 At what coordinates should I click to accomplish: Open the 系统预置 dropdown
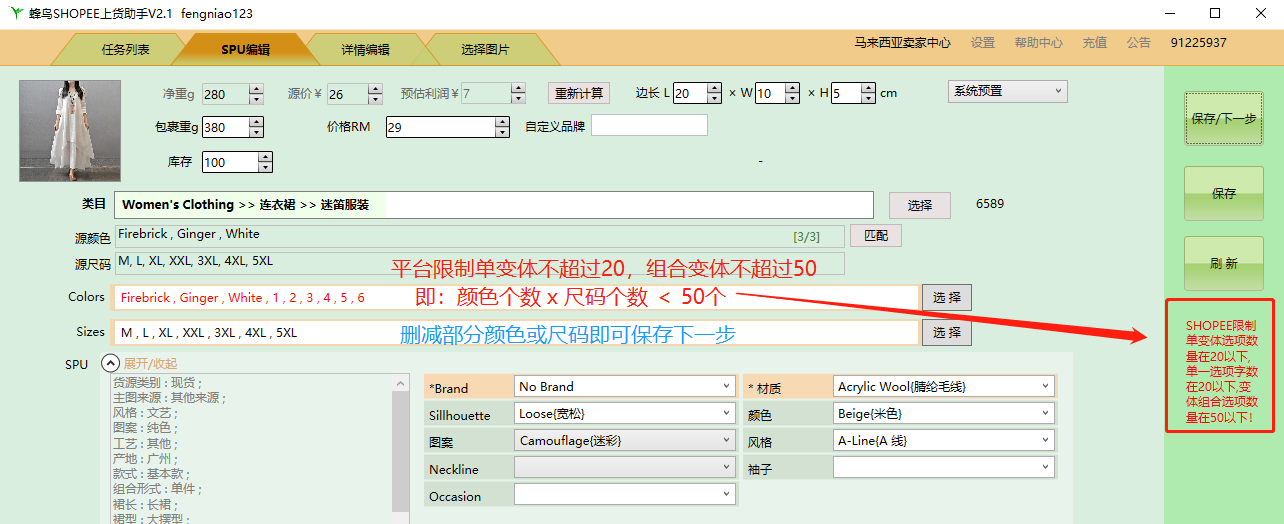tap(1008, 91)
